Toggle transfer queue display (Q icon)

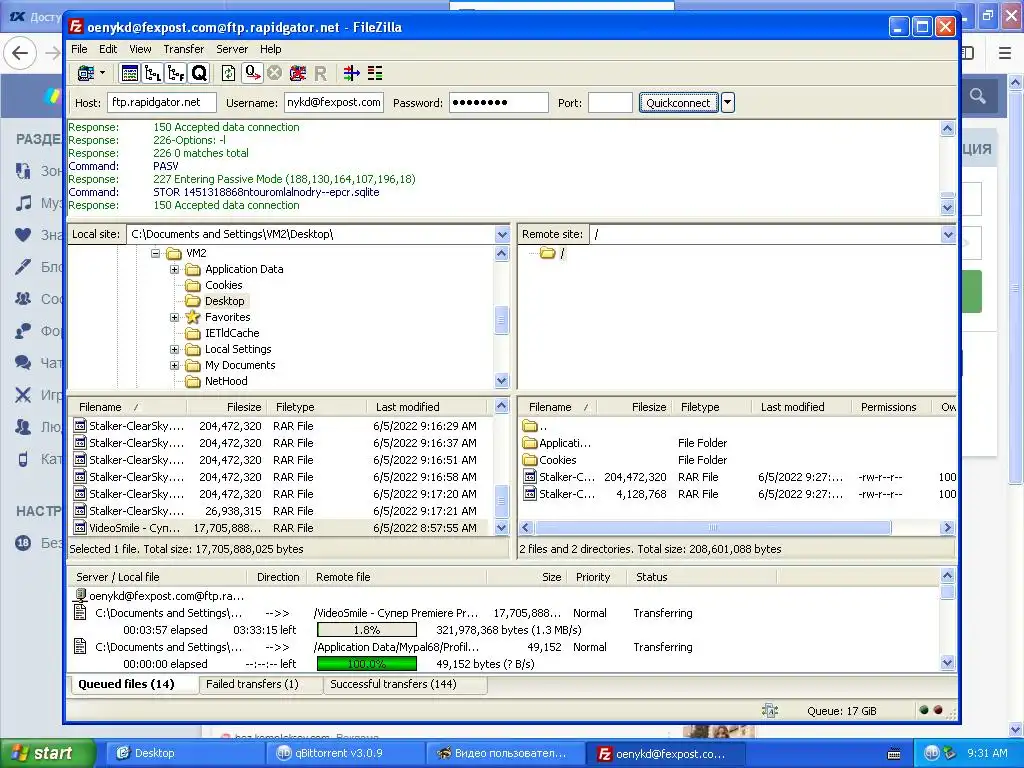[199, 73]
